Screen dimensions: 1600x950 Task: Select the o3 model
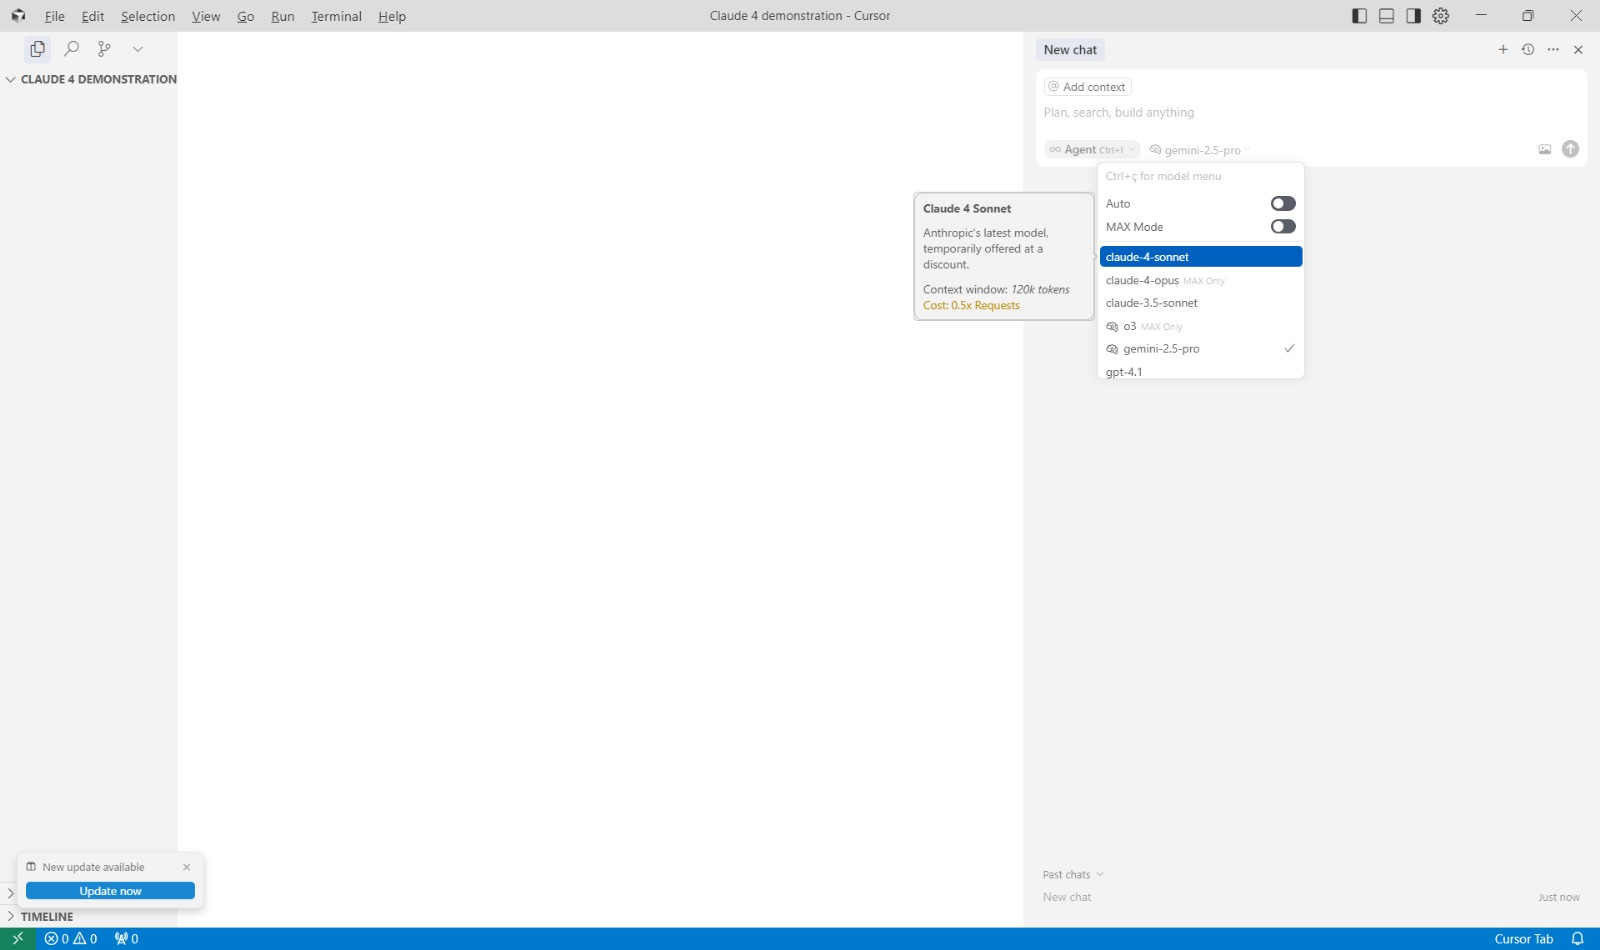1201,327
